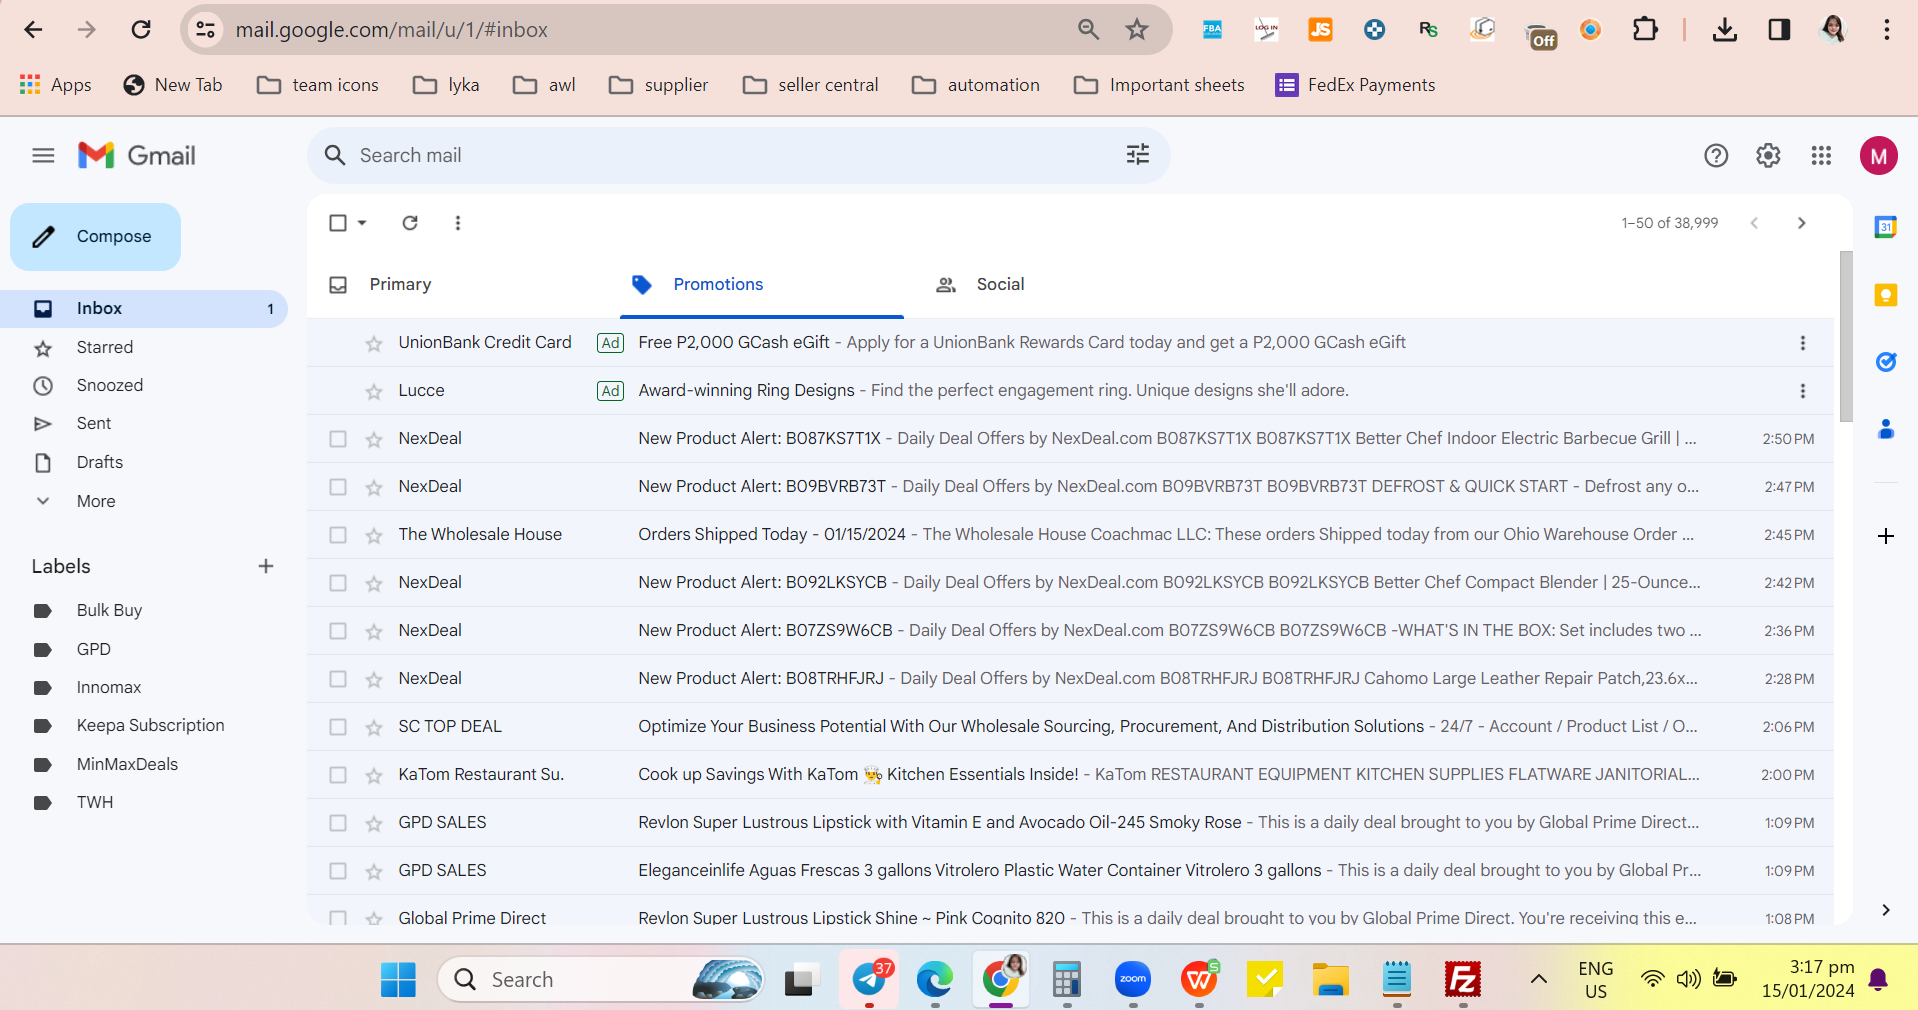Viewport: 1918px width, 1010px height.
Task: Select the NexDeal 2:47 PM email checkbox
Action: (x=338, y=487)
